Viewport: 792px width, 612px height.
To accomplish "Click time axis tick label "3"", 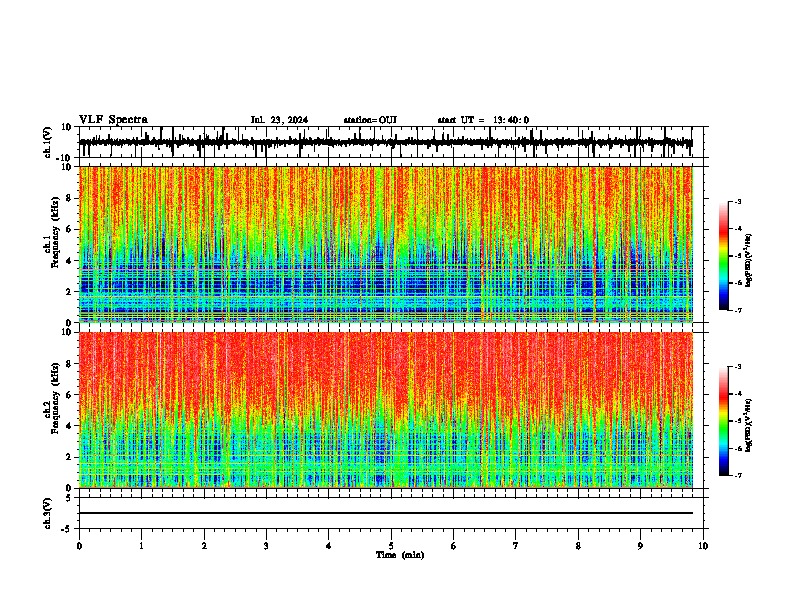I will (x=266, y=546).
